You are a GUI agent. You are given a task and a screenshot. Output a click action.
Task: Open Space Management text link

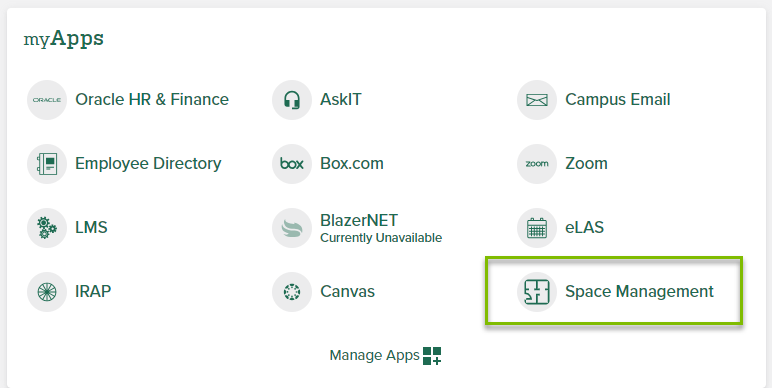click(x=639, y=291)
